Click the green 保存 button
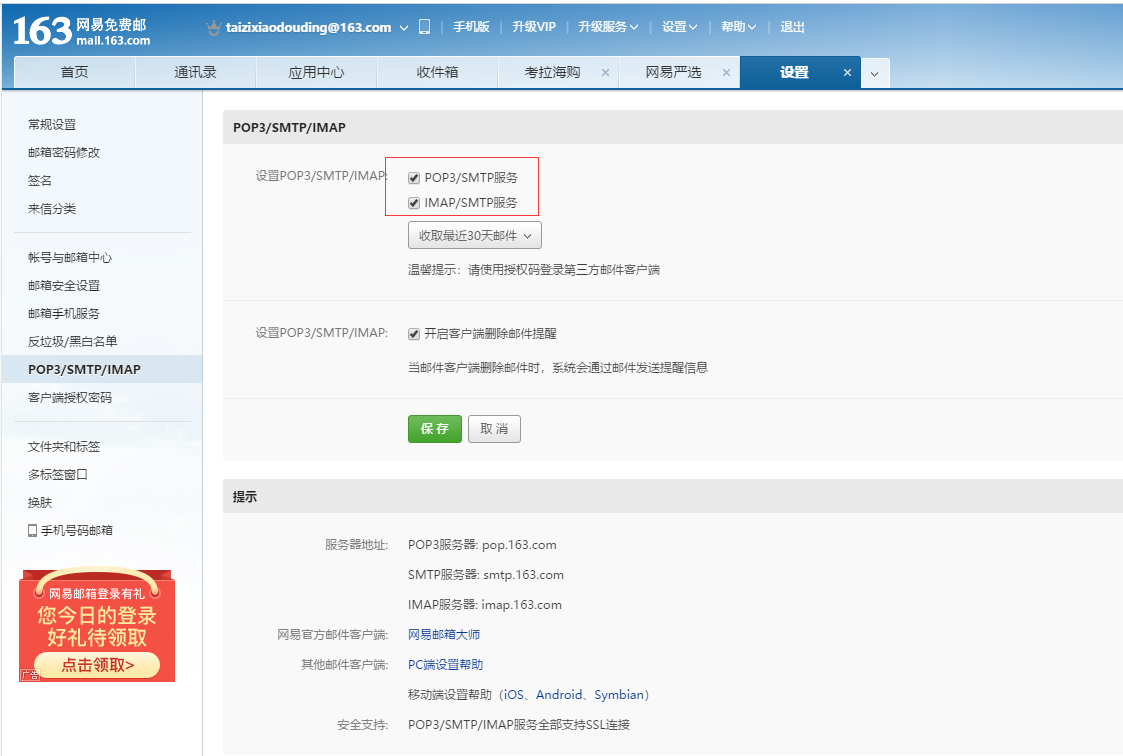The image size is (1123, 756). point(435,429)
